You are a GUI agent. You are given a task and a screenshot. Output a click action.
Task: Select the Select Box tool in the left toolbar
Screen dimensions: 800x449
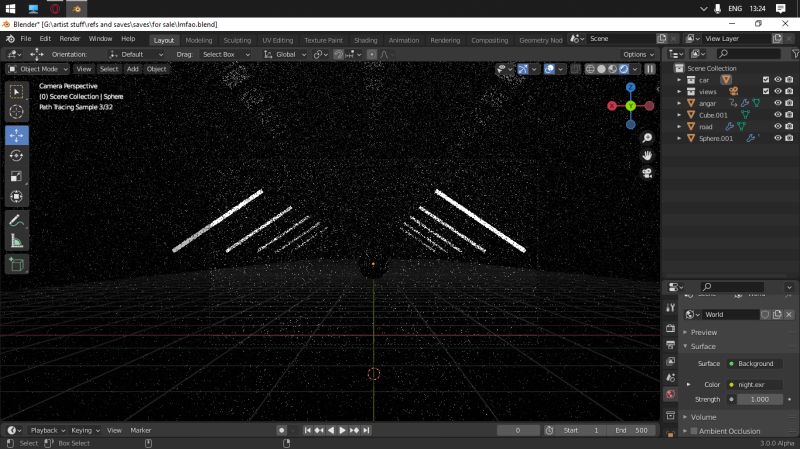16,92
